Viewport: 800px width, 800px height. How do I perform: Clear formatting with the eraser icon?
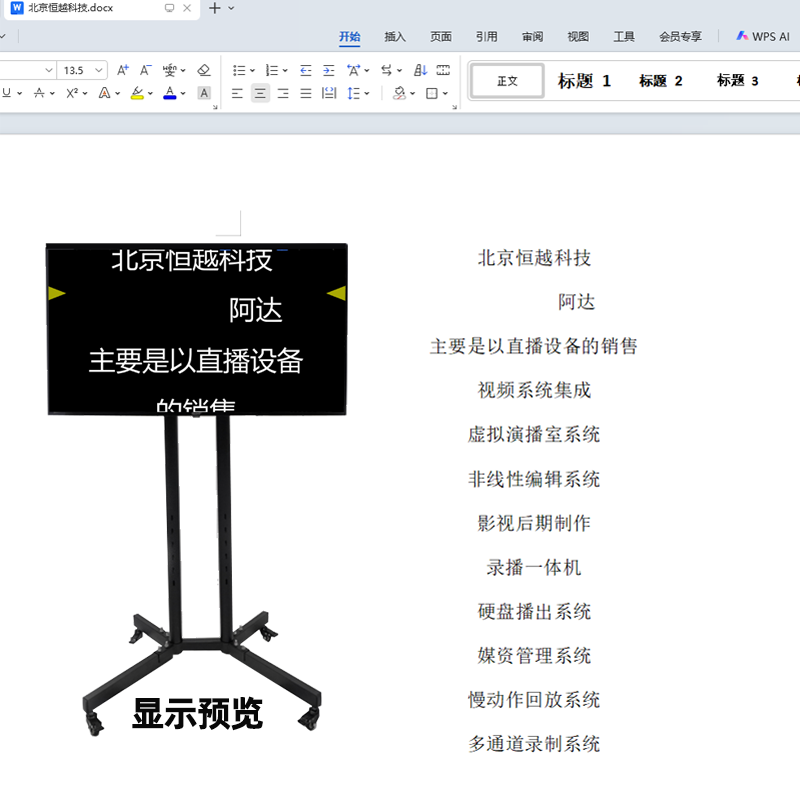tap(204, 70)
